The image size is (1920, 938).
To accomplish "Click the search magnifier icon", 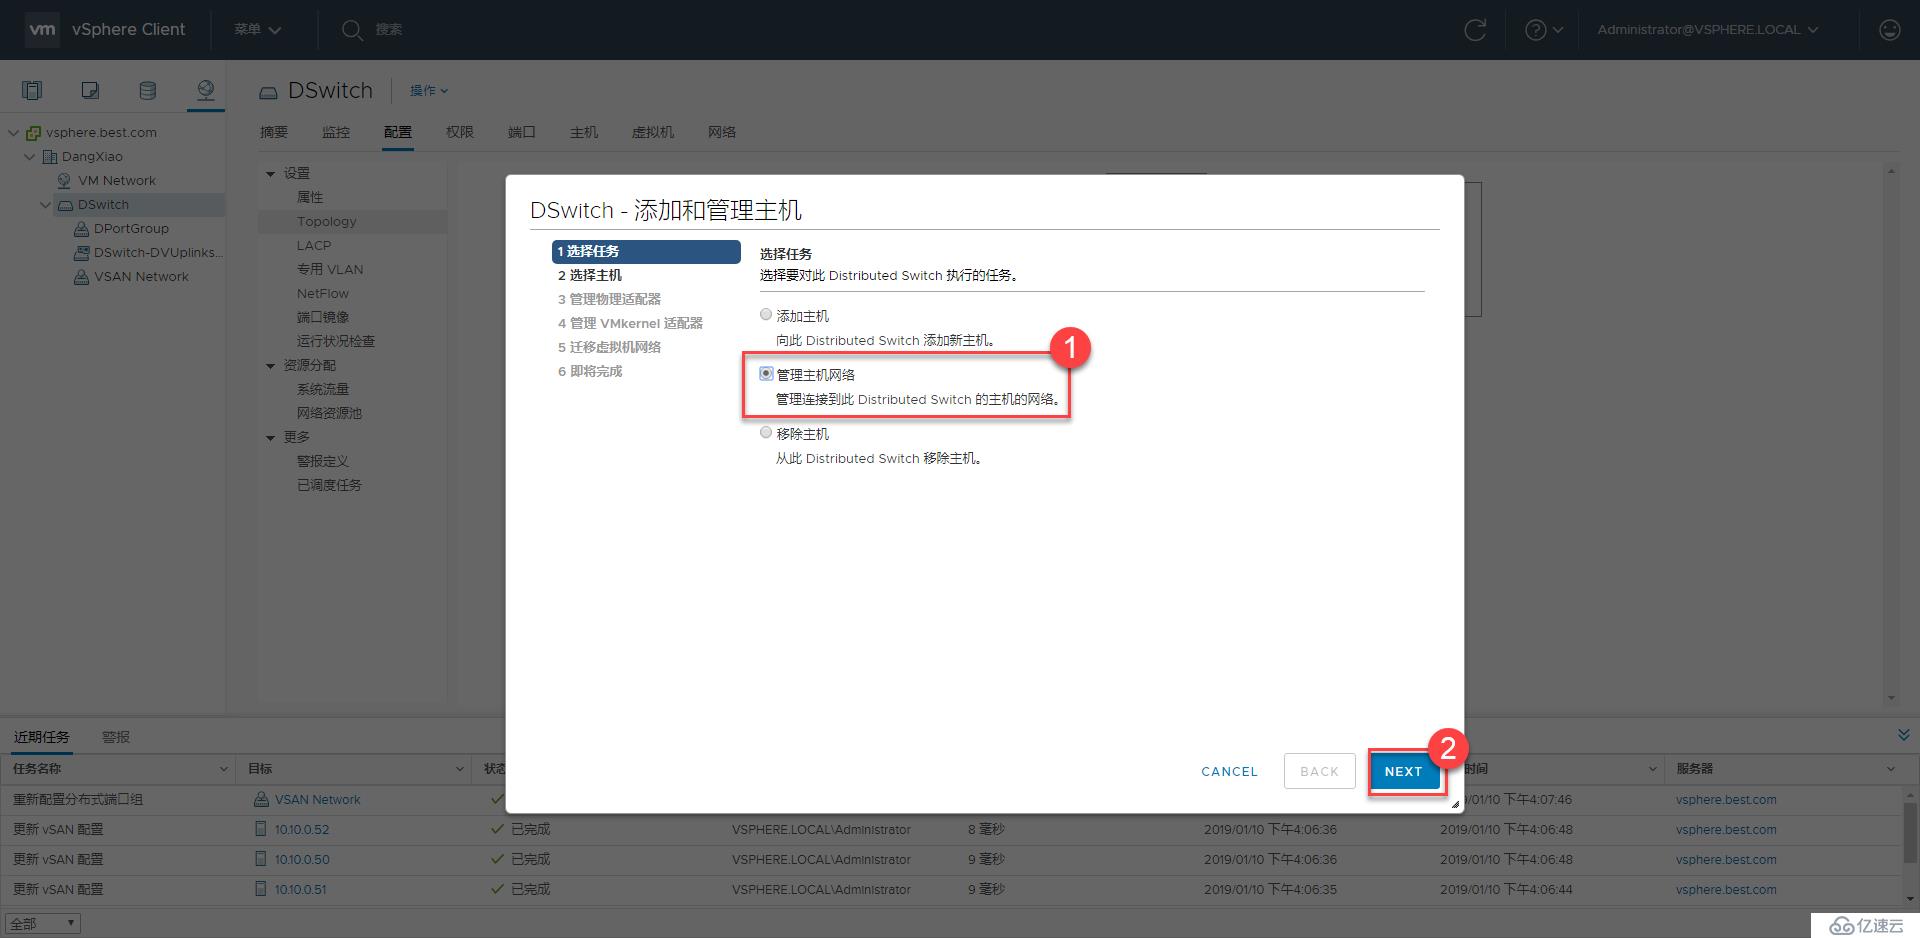I will tap(351, 30).
